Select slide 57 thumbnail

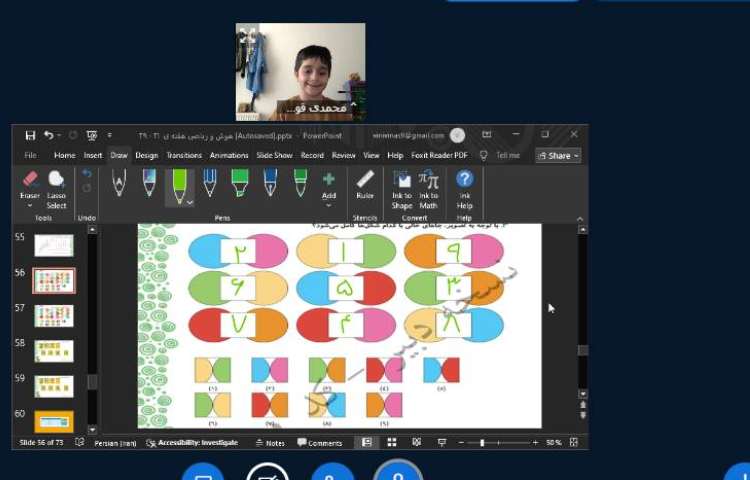click(x=54, y=316)
